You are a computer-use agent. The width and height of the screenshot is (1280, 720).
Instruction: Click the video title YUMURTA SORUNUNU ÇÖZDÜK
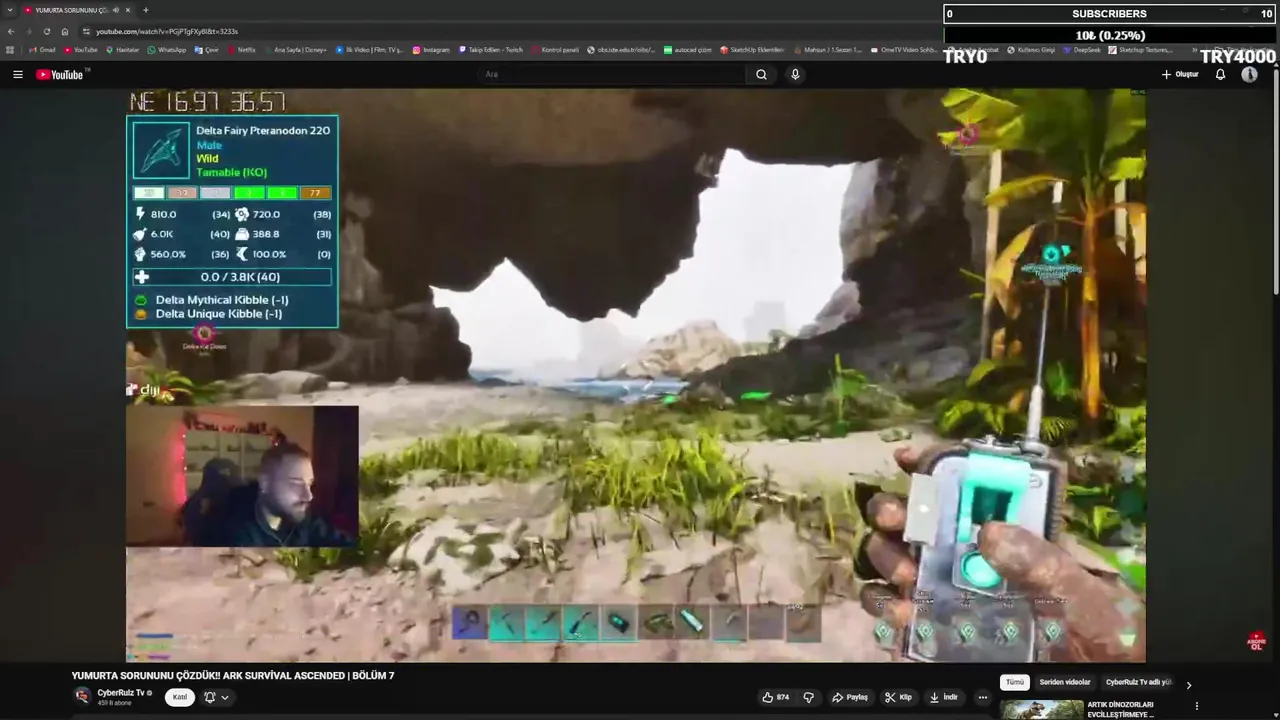pos(233,676)
